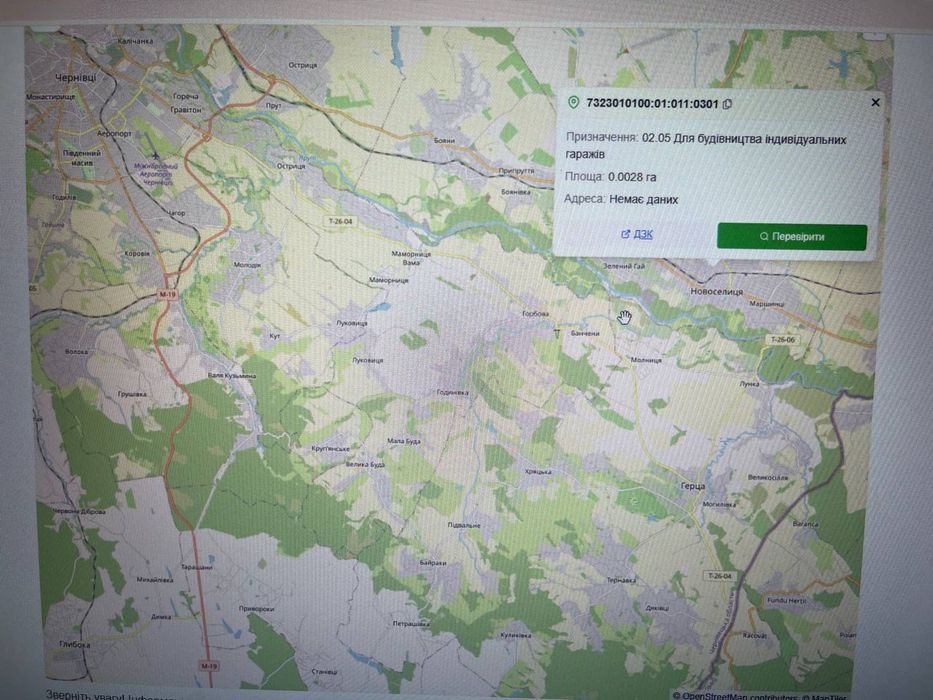Copy cadastral number 7323010100:01:011:0301
The width and height of the screenshot is (933, 700).
coord(727,104)
